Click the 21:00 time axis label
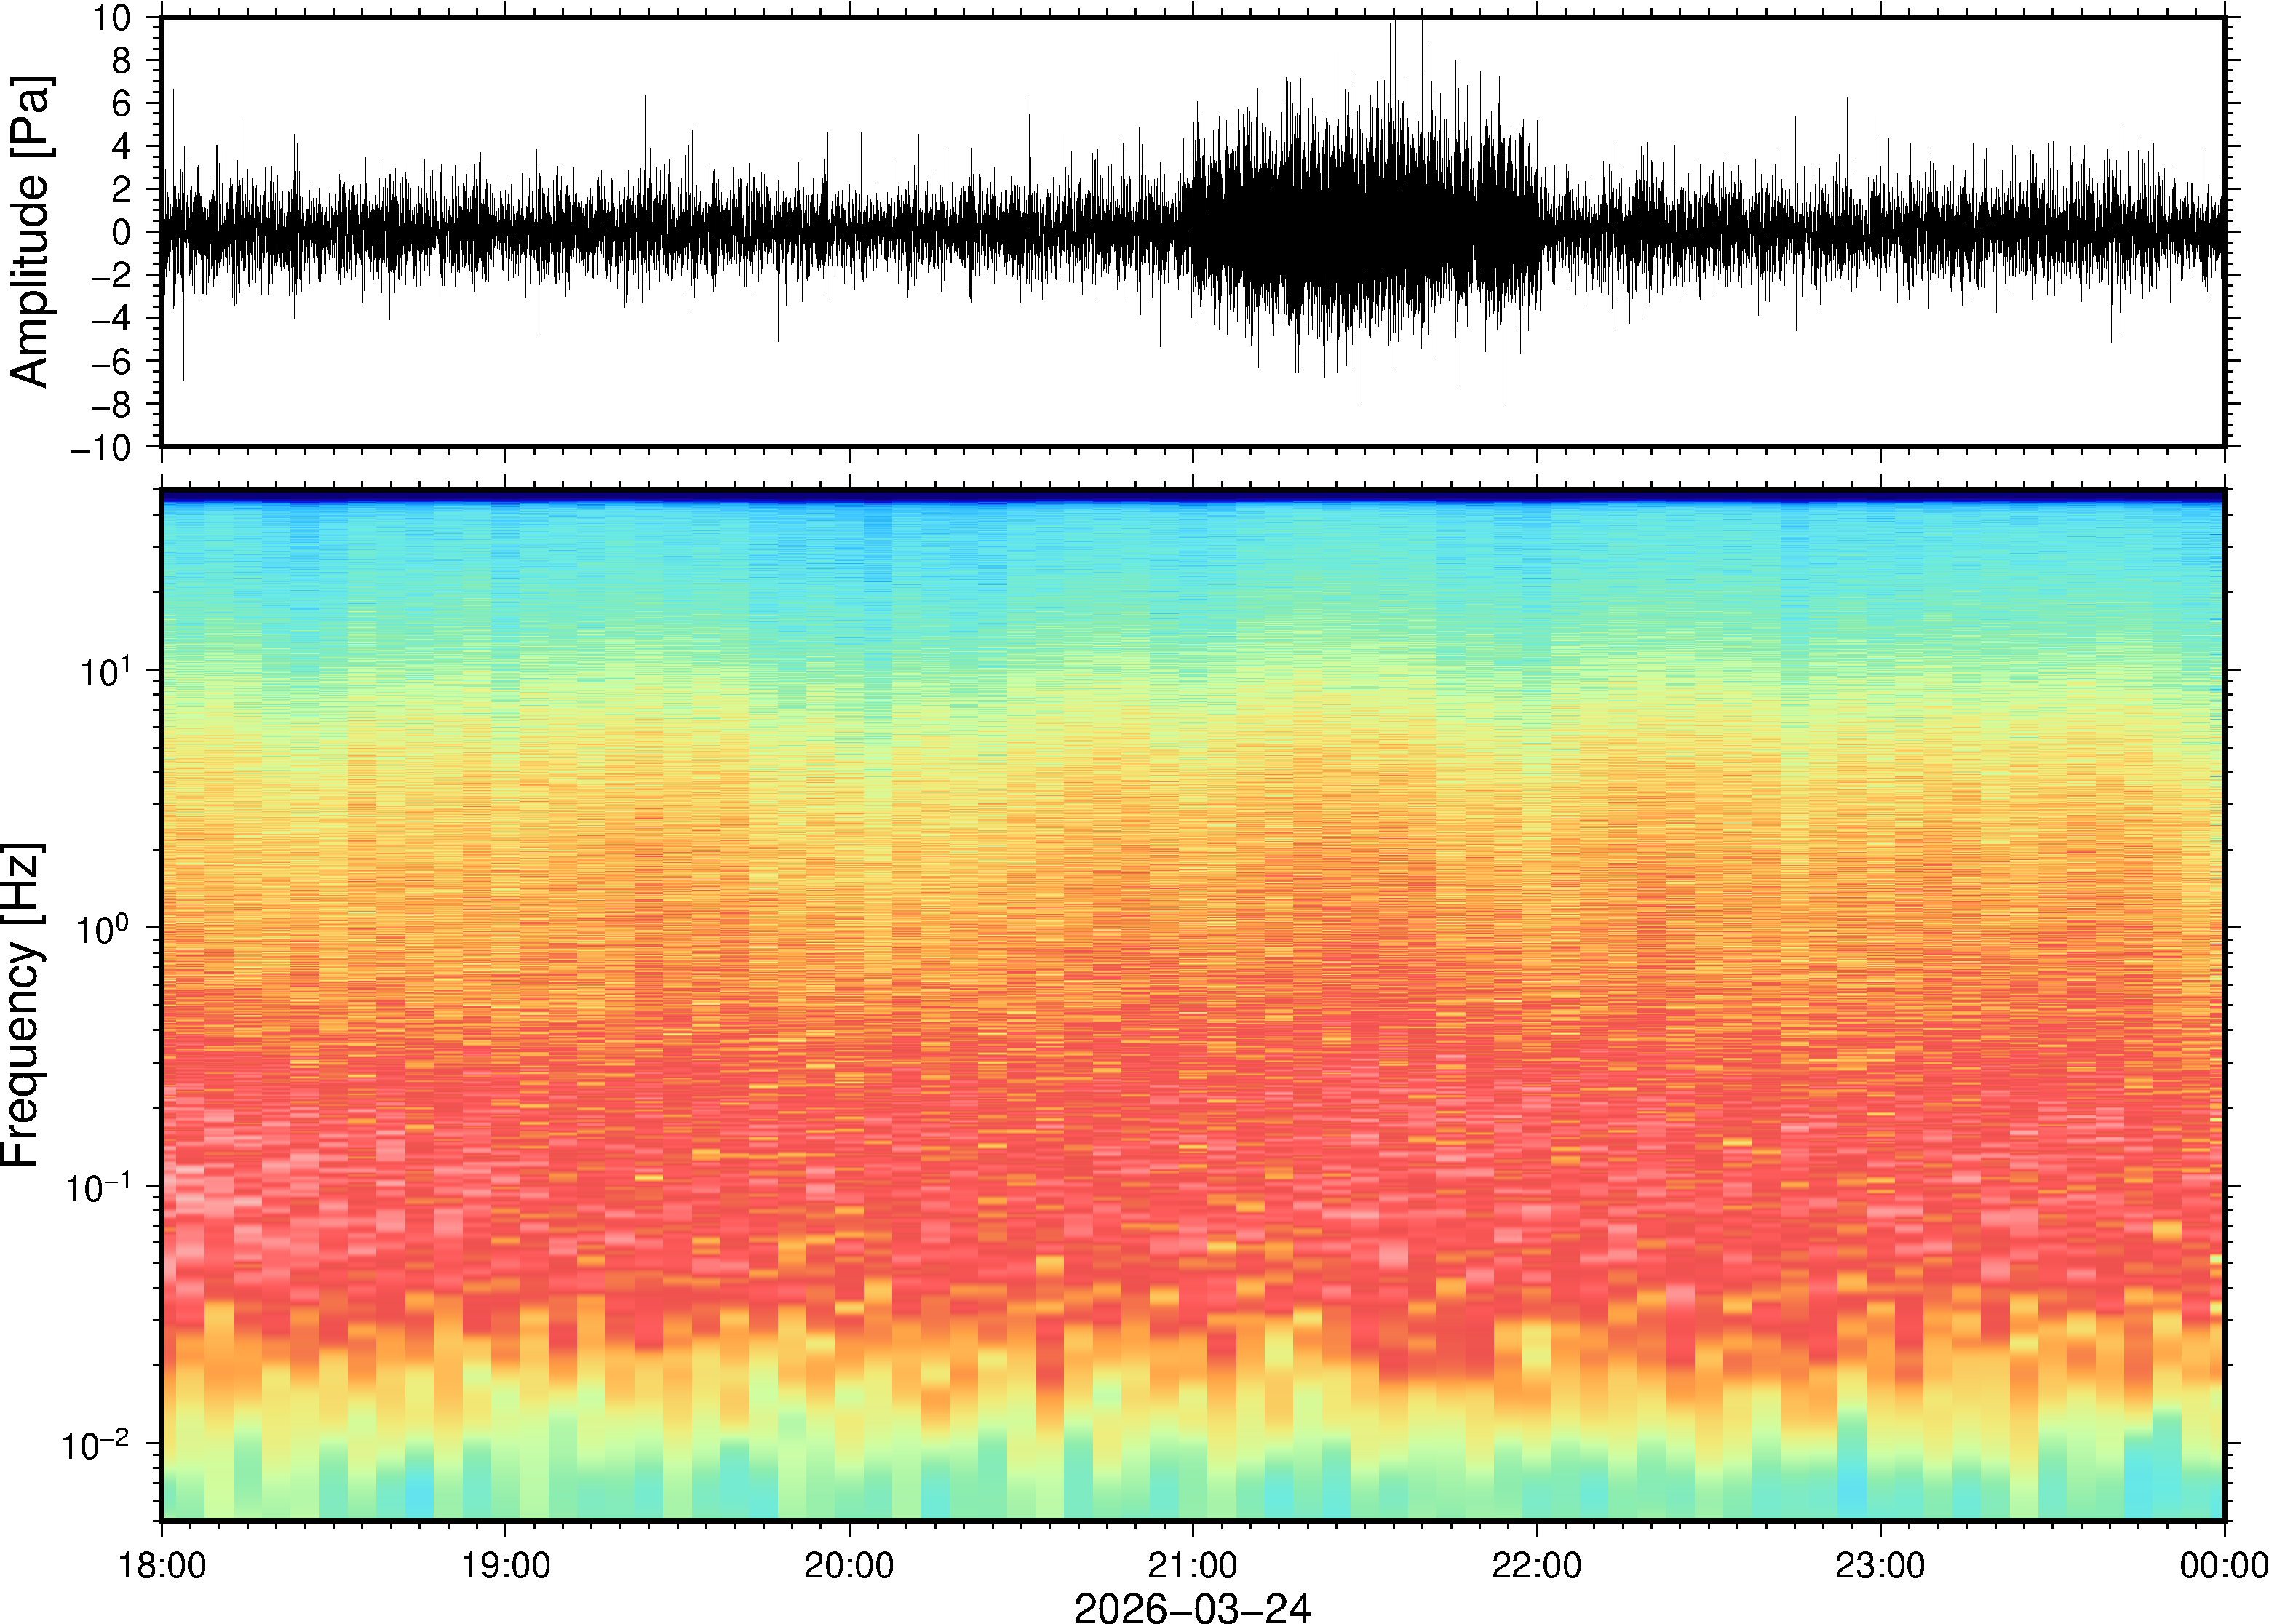The image size is (2269, 1624). point(1192,1565)
